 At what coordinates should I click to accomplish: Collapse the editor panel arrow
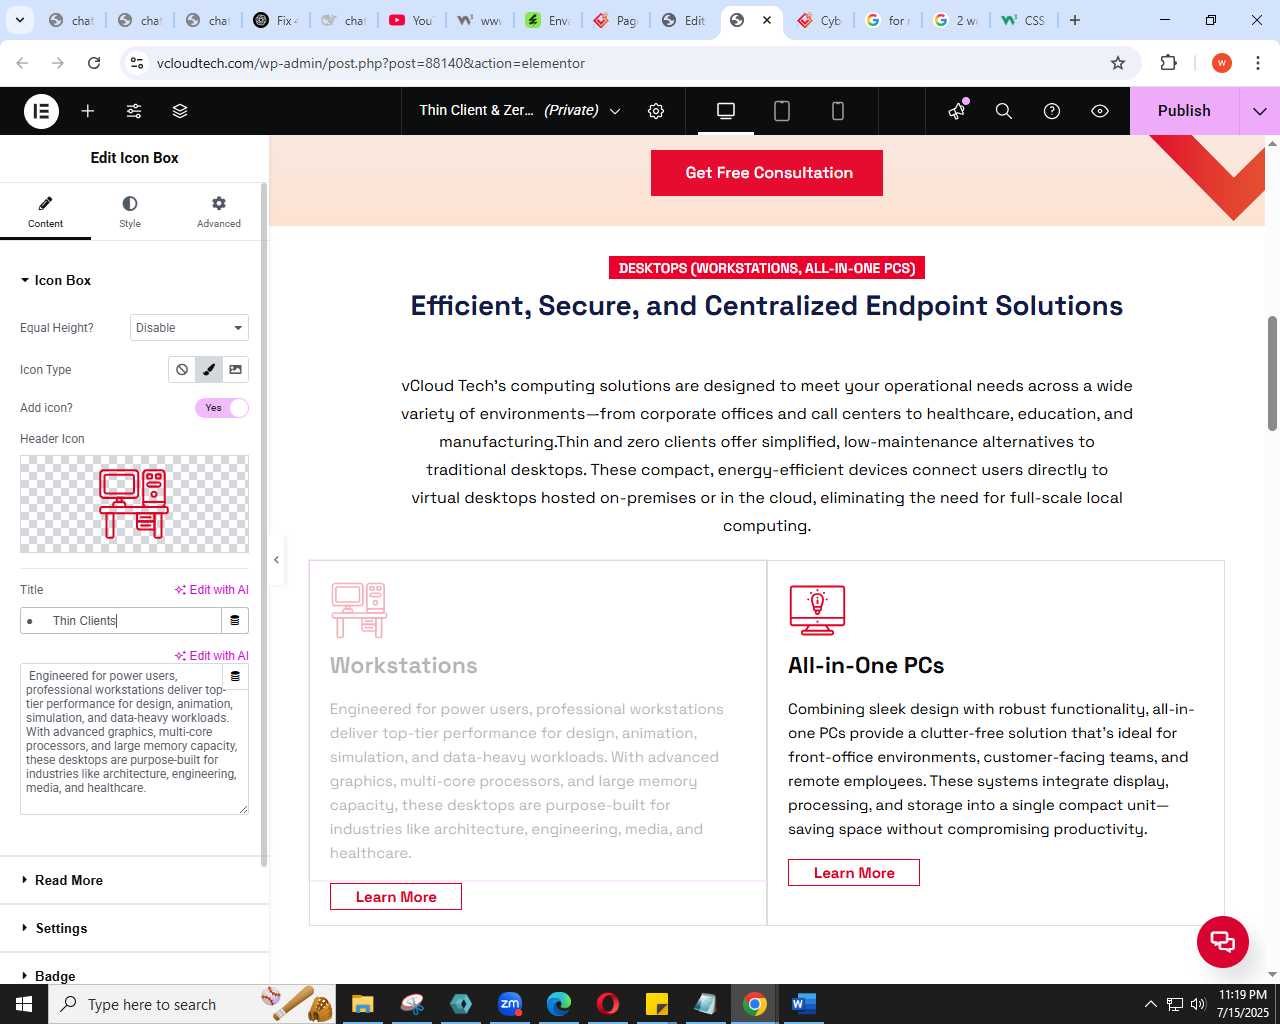(277, 560)
